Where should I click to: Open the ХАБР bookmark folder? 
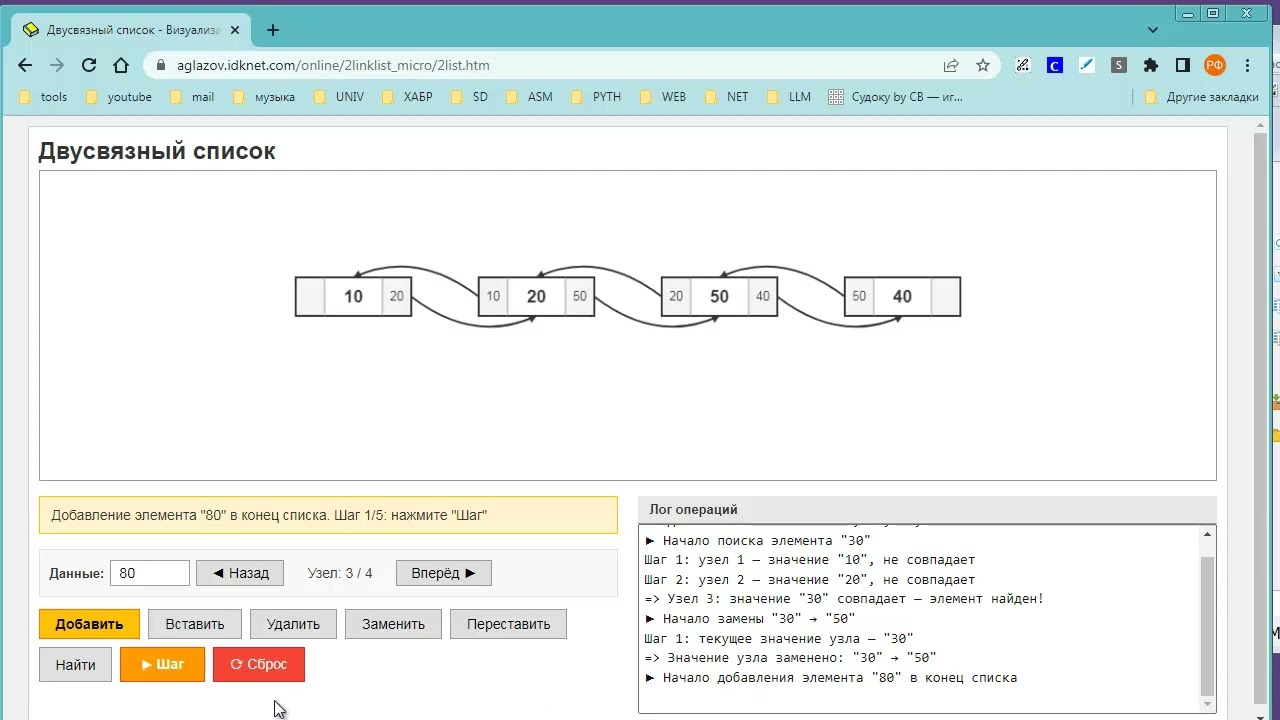[407, 97]
